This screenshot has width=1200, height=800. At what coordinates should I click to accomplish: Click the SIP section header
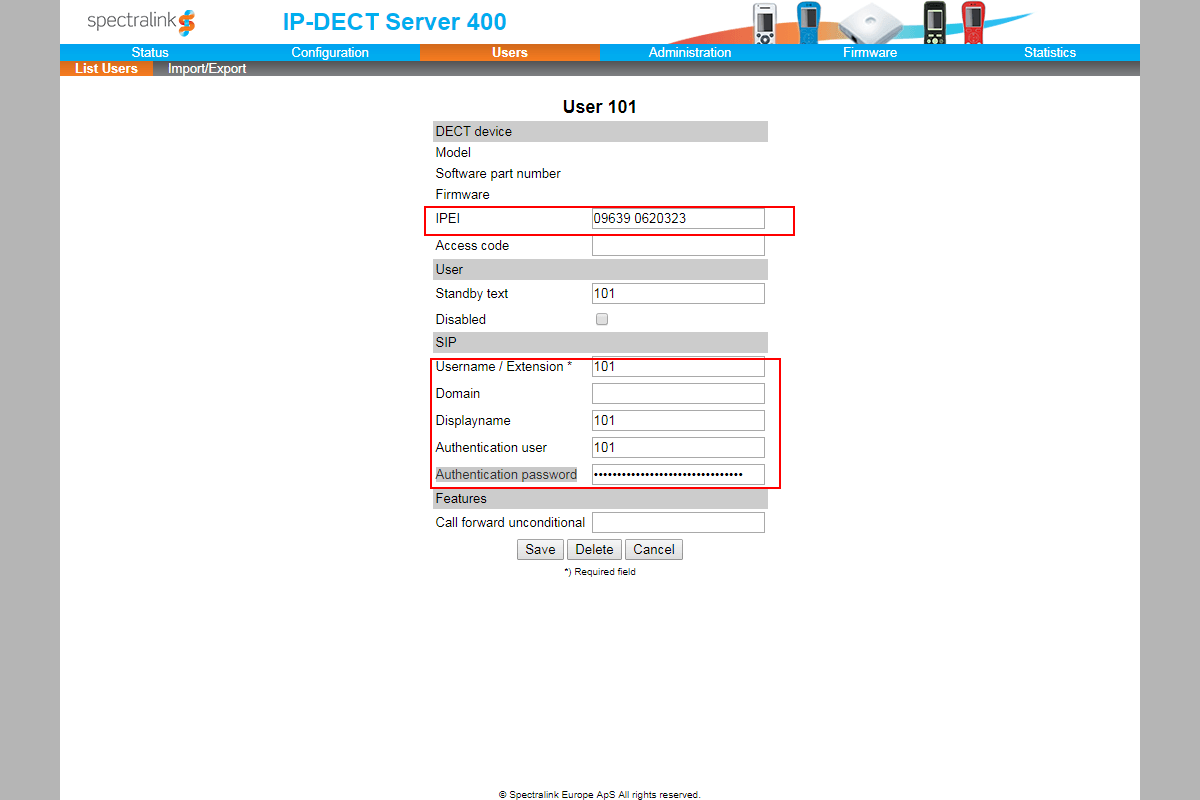(600, 342)
